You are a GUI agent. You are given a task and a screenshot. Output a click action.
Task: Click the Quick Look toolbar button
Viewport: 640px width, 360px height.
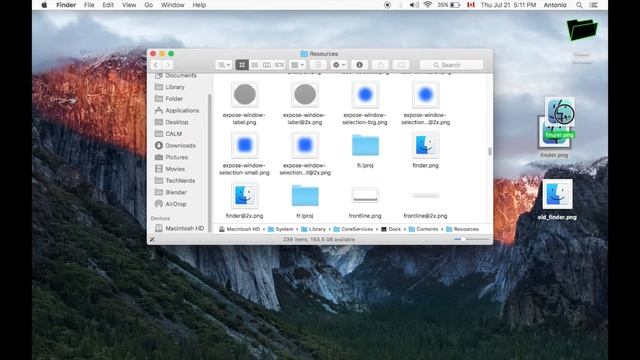[x=318, y=65]
